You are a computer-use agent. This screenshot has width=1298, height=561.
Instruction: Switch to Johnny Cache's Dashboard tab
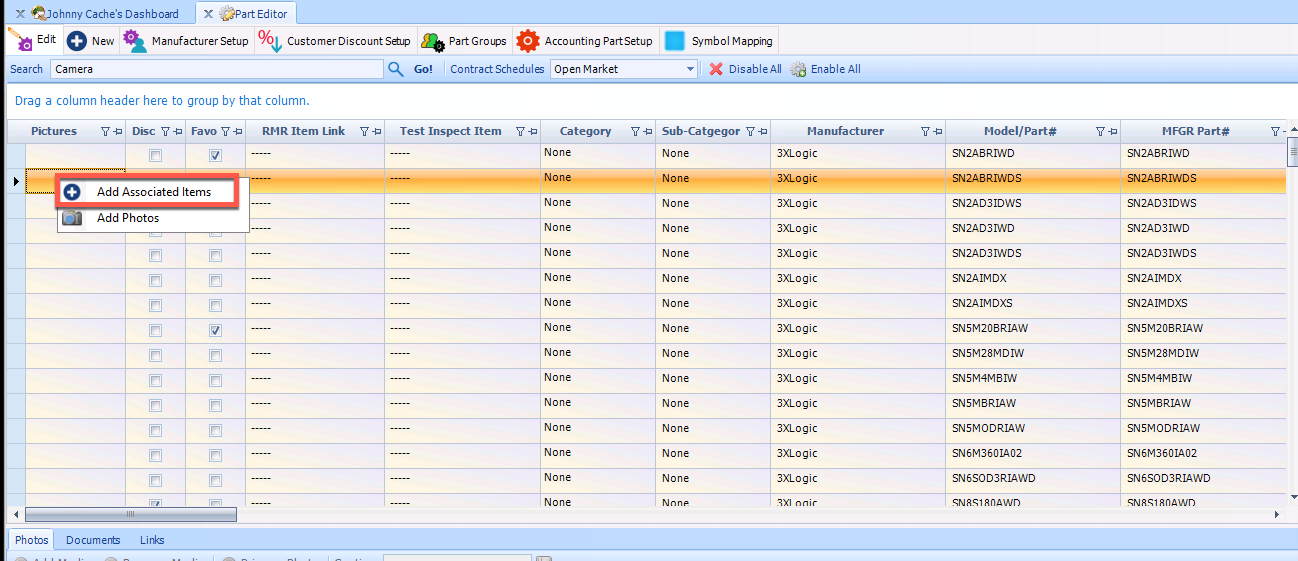tap(105, 14)
